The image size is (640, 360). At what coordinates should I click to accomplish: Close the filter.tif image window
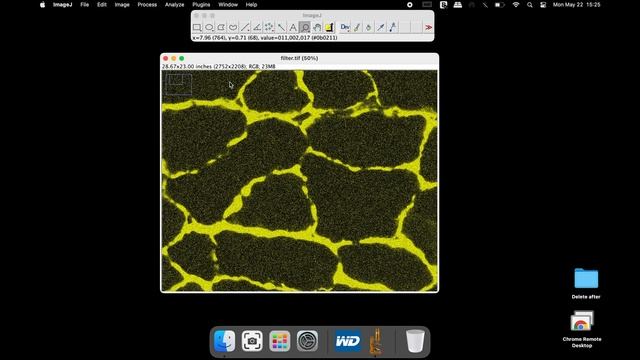tap(166, 58)
